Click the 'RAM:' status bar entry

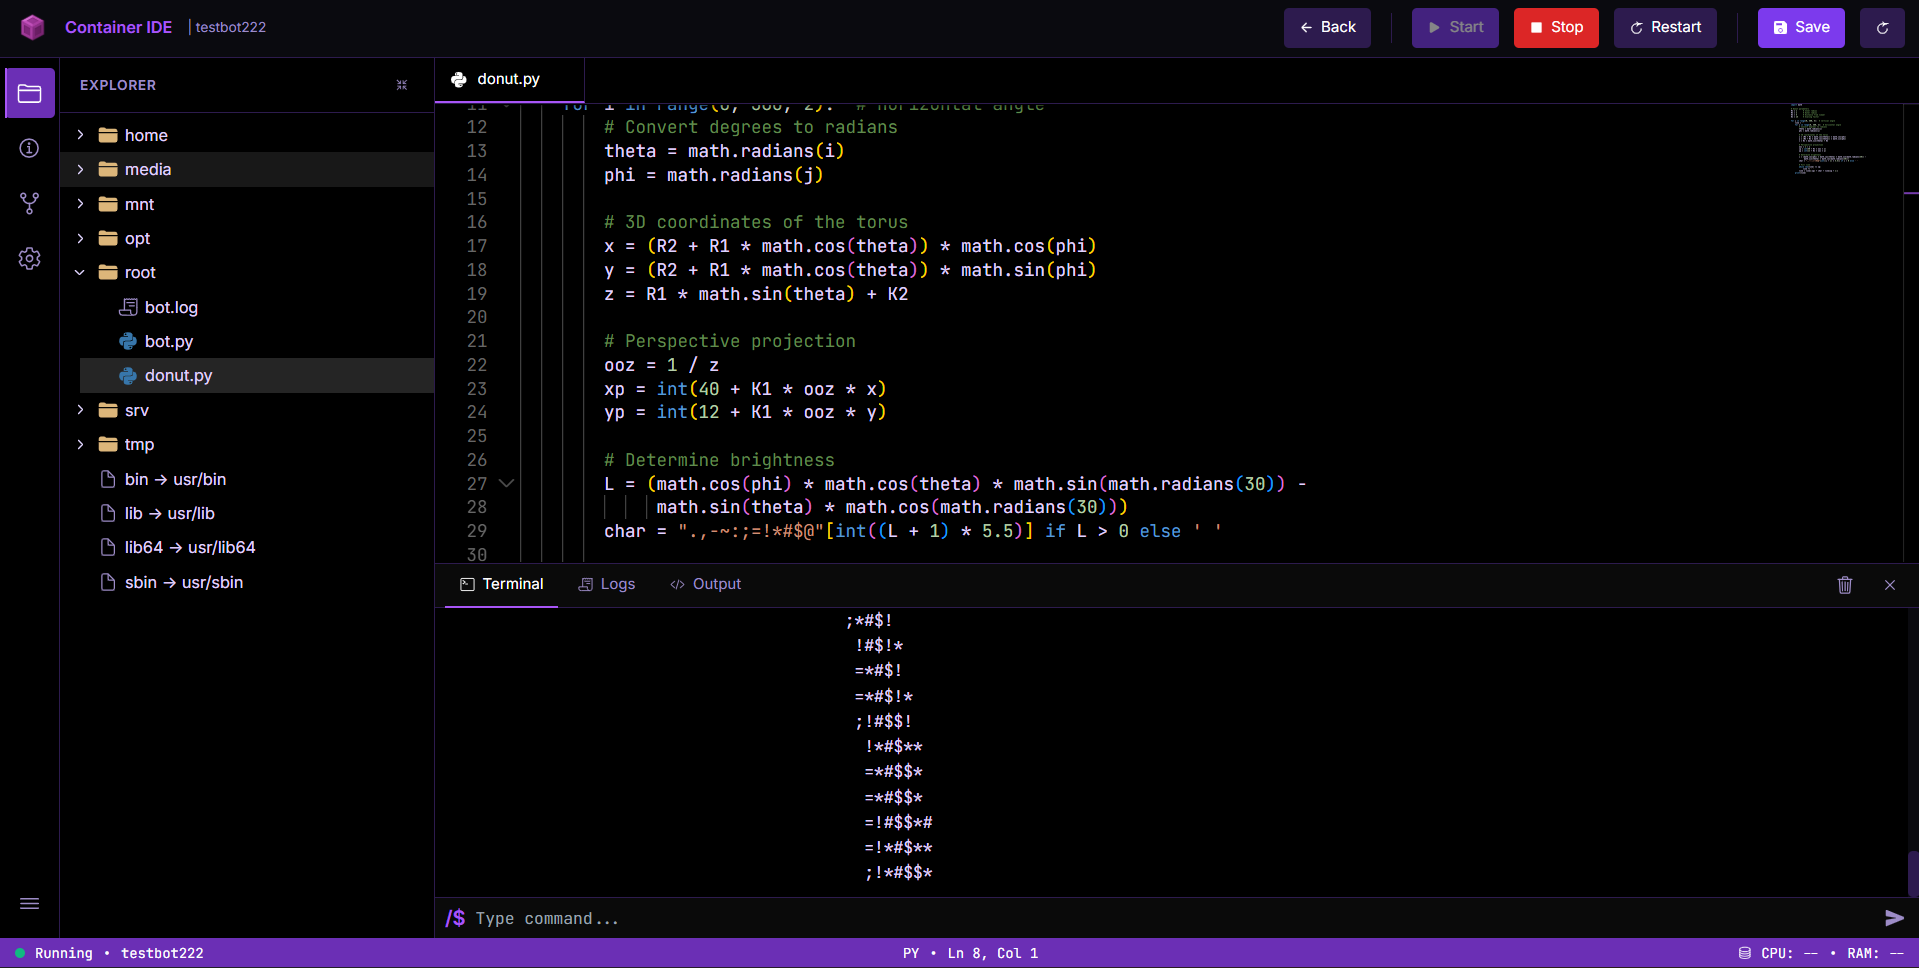pyautogui.click(x=1874, y=953)
